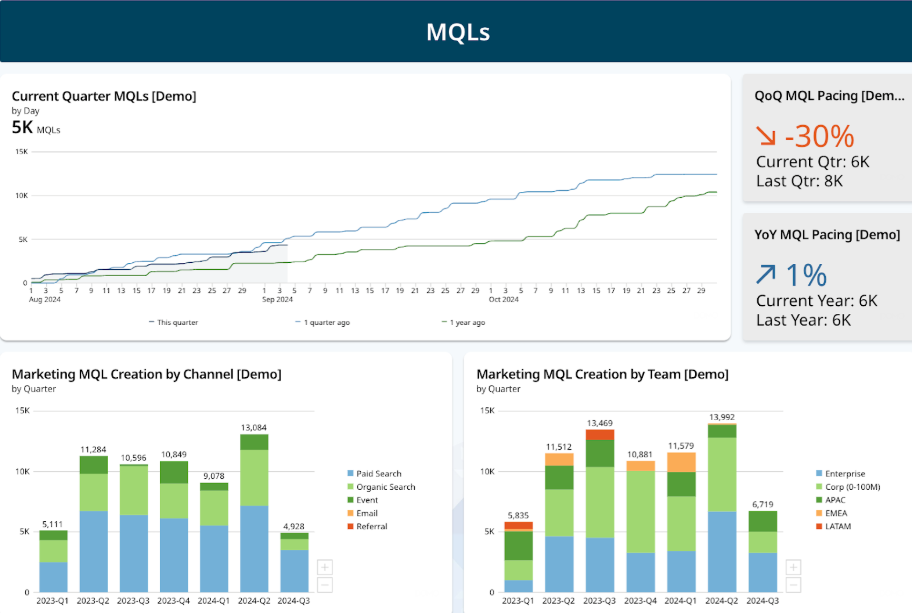Toggle EMEA in team legend

click(832, 513)
